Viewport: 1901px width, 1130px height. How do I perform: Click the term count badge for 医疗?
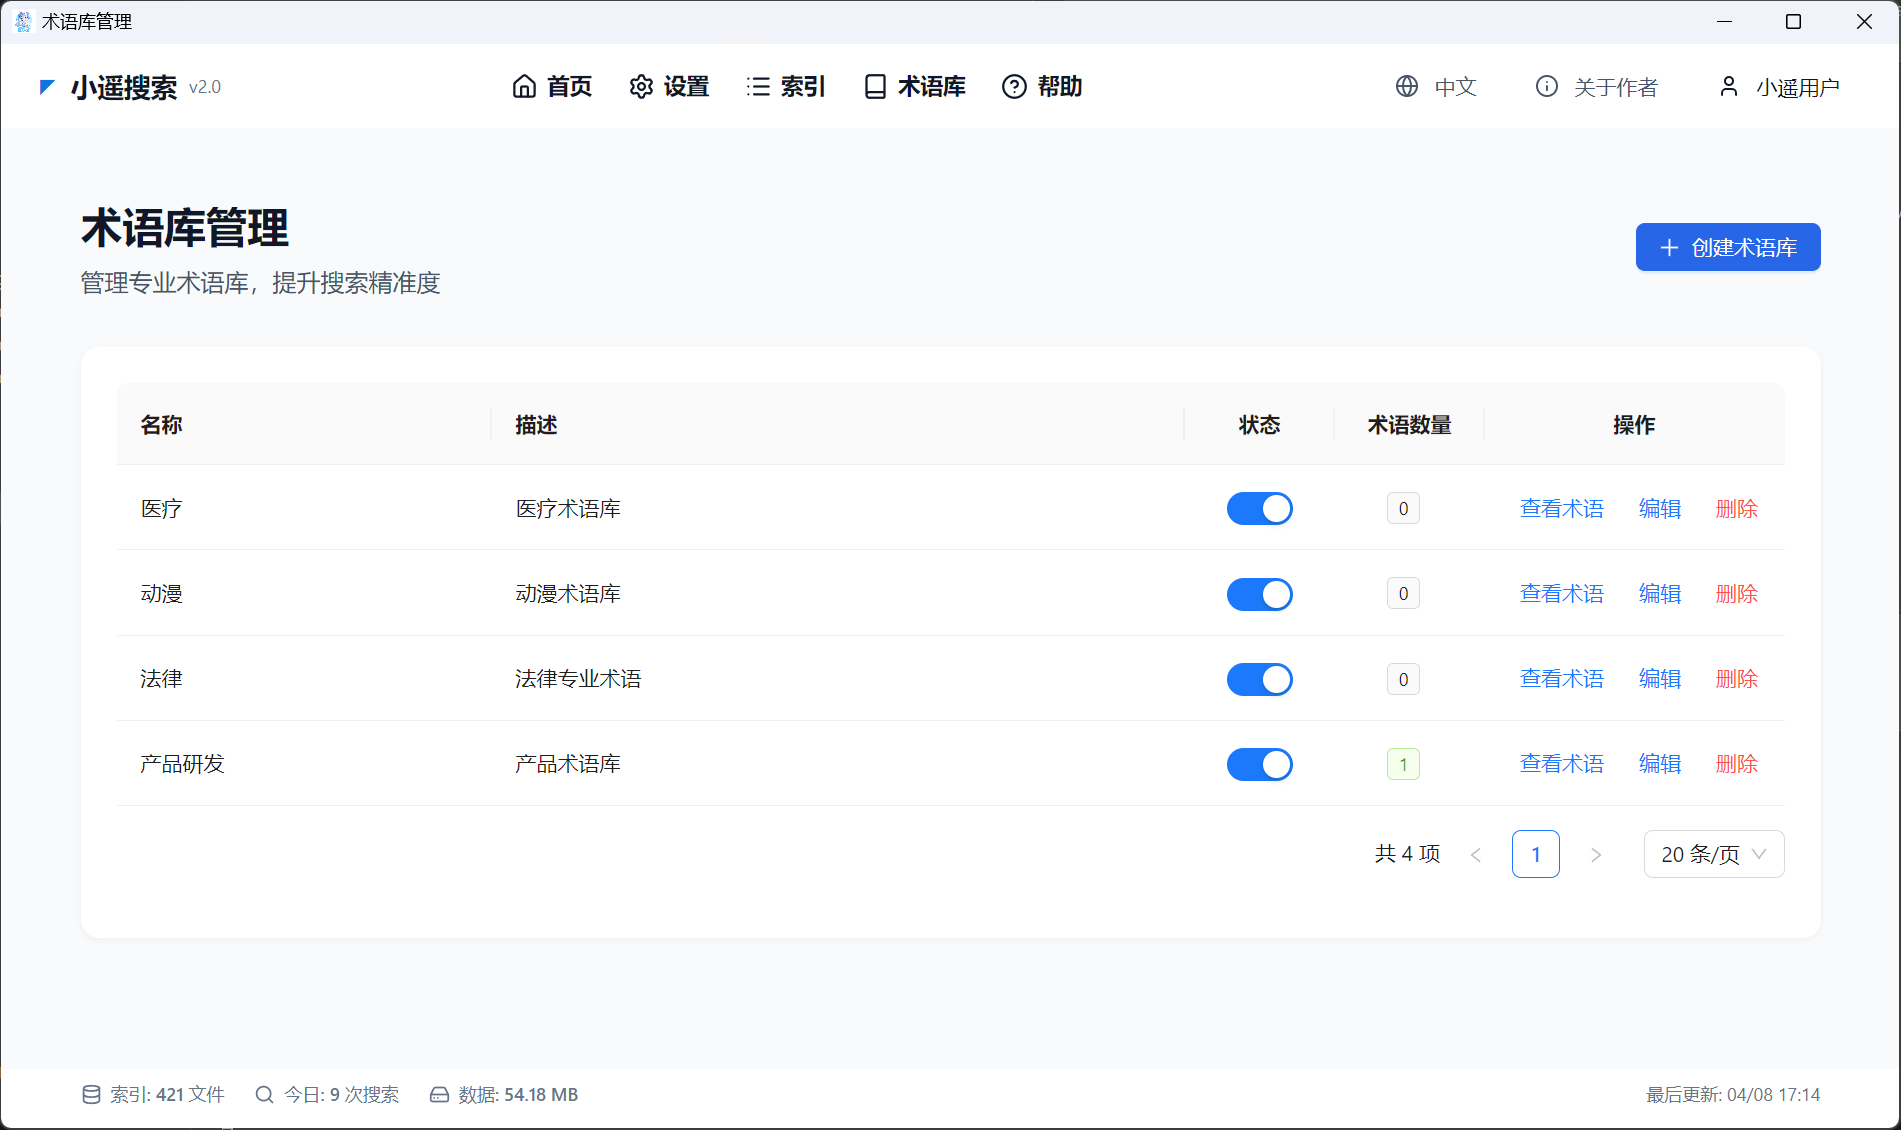[1403, 509]
